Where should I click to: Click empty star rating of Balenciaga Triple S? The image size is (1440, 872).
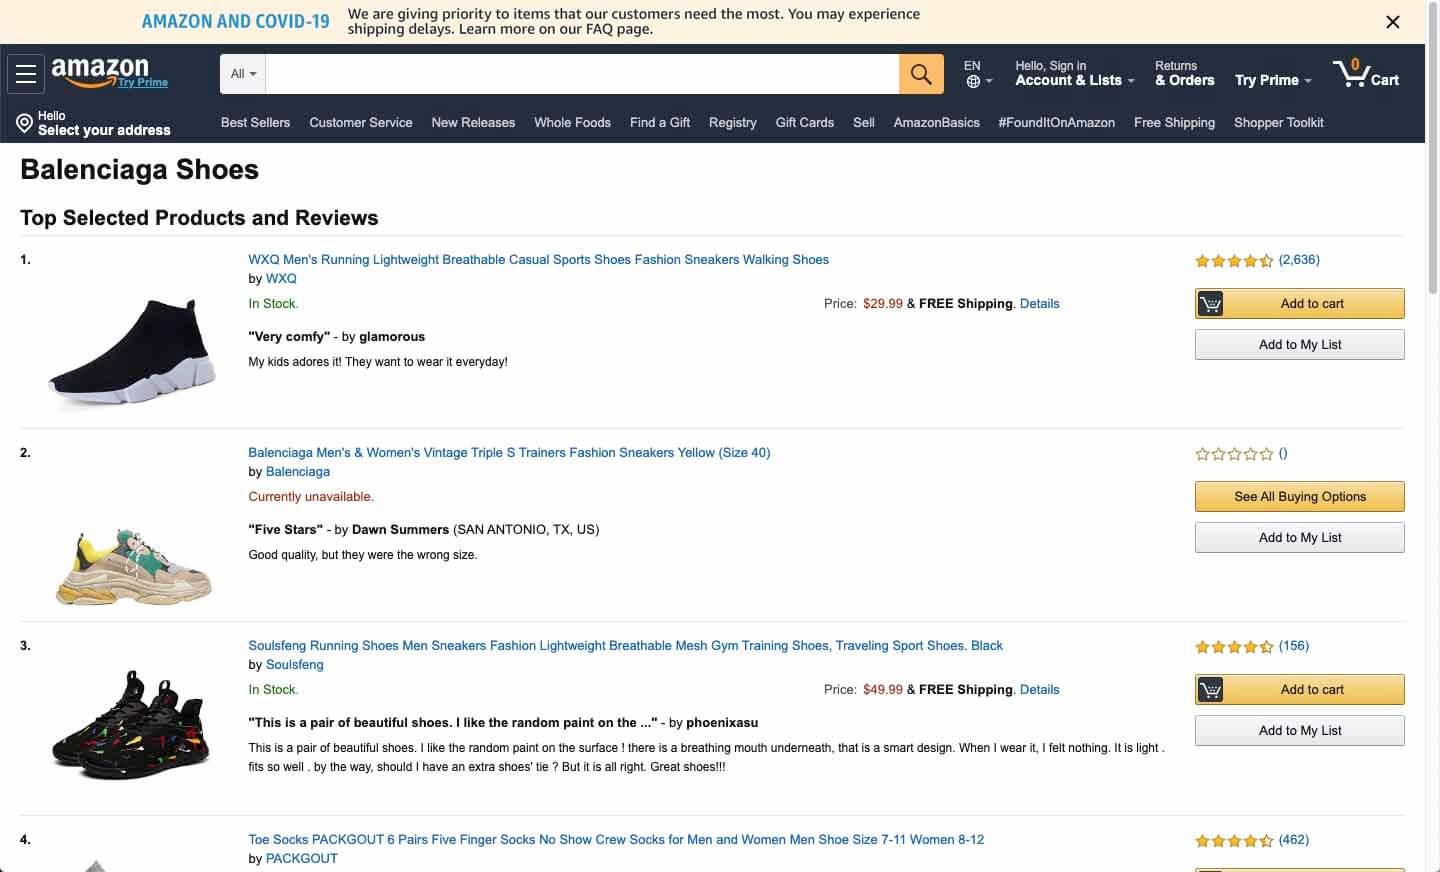(x=1234, y=454)
